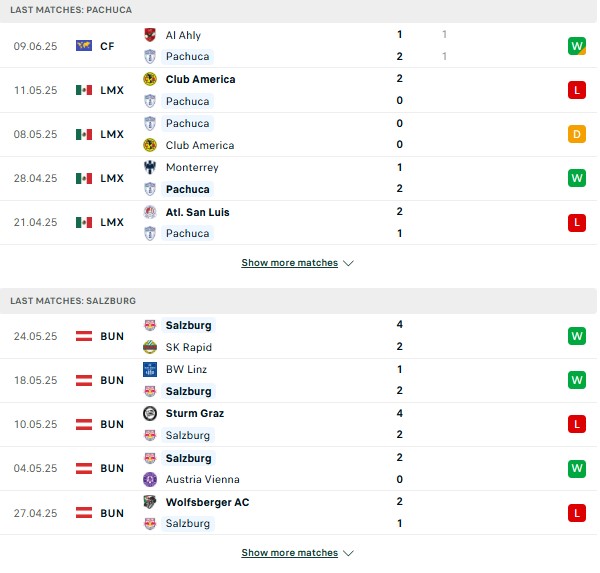This screenshot has height=573, width=600.
Task: Open the Club America team name on 11.05.25
Action: click(x=201, y=79)
